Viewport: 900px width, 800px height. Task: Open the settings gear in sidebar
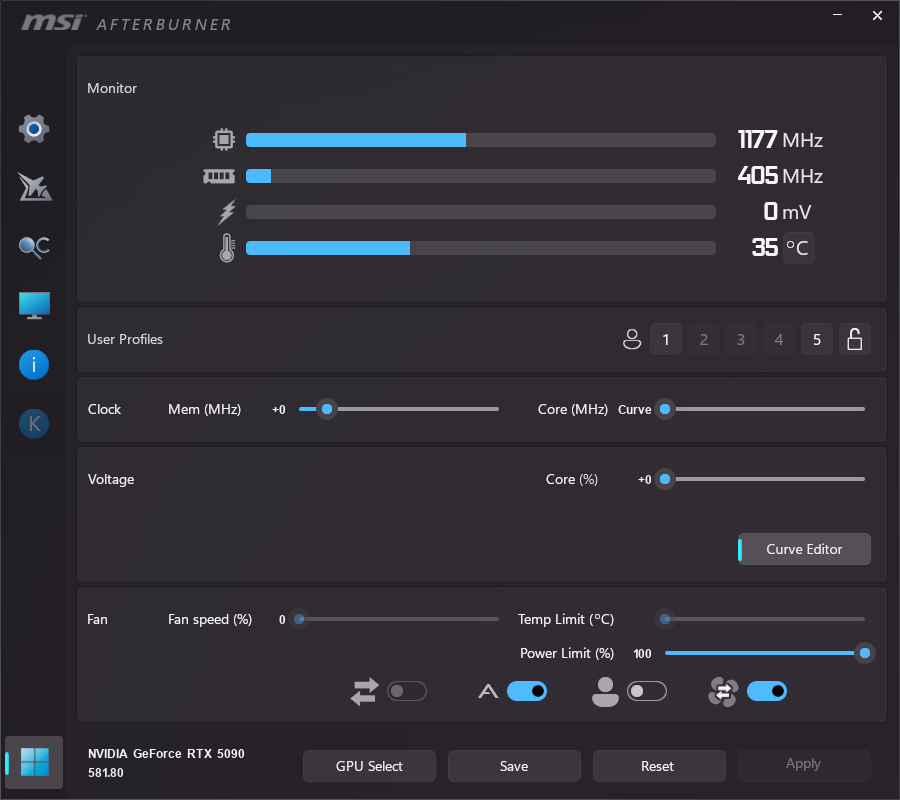(34, 129)
